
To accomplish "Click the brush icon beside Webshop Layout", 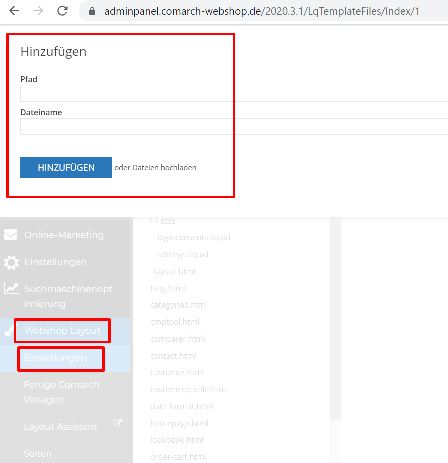I will 9,331.
